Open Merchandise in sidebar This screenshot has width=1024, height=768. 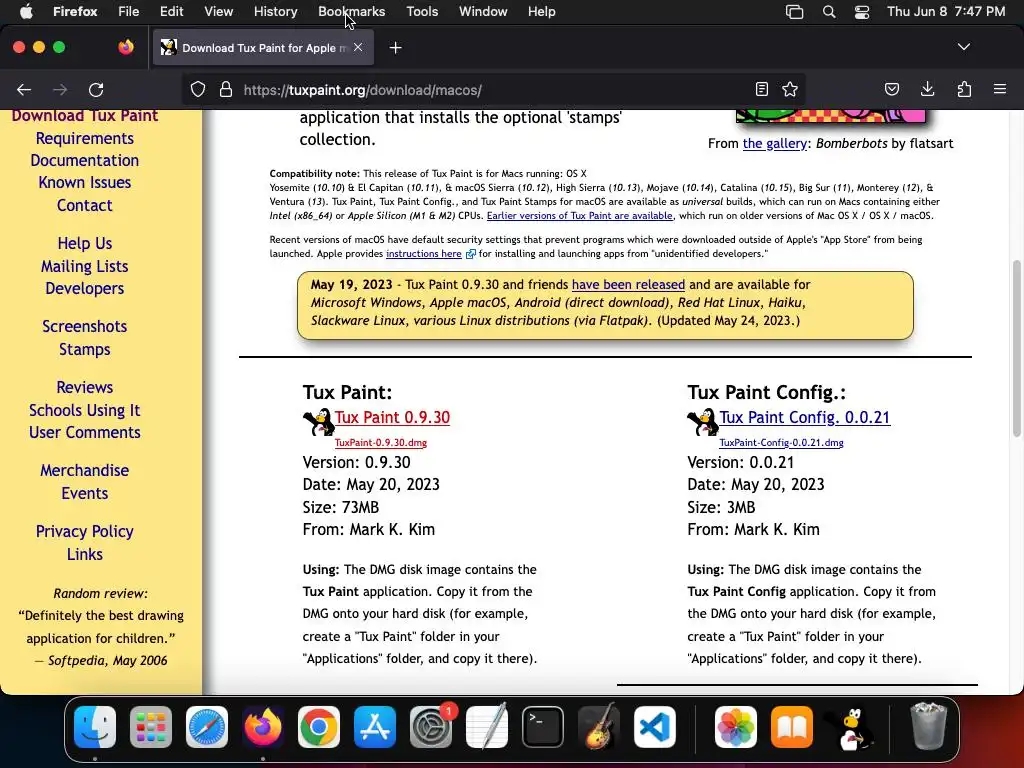[85, 471]
